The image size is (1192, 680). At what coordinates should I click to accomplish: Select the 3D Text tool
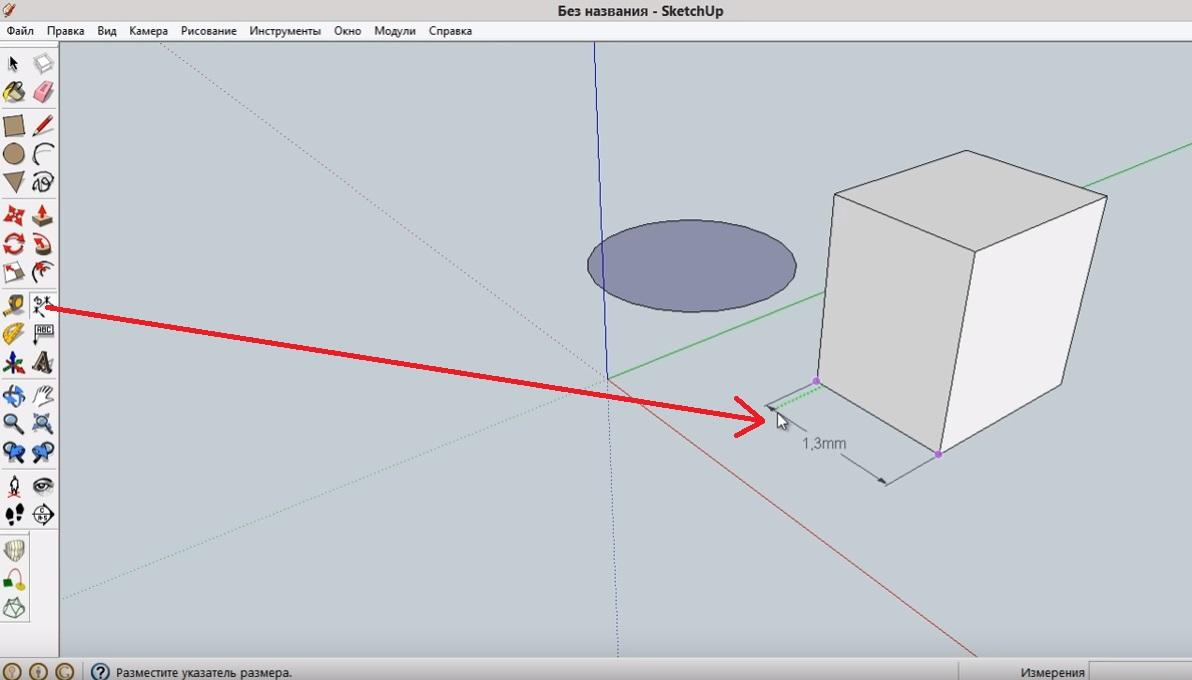coord(43,362)
